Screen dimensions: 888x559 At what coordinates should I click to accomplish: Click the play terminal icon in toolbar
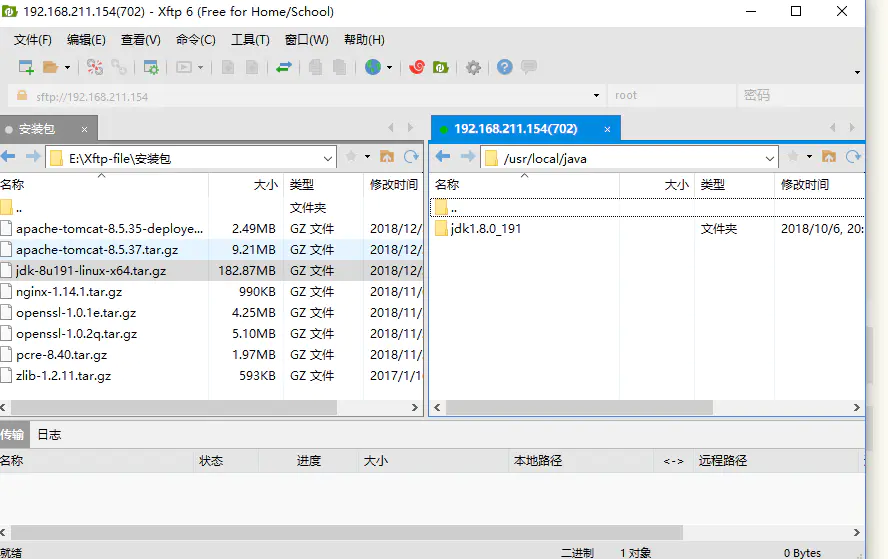point(183,67)
